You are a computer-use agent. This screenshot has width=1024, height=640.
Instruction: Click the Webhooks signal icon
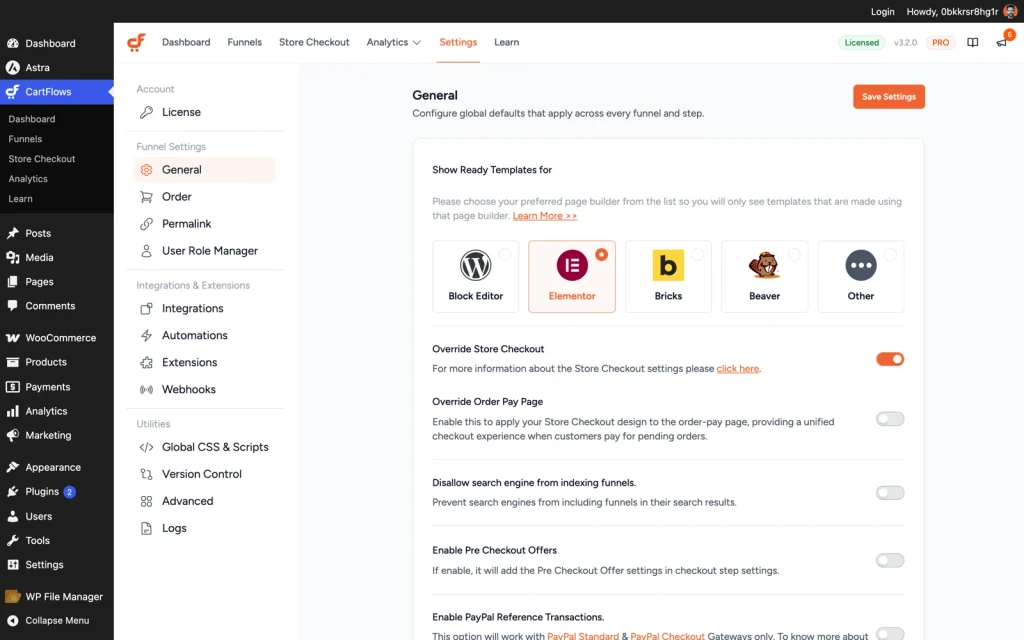(146, 389)
